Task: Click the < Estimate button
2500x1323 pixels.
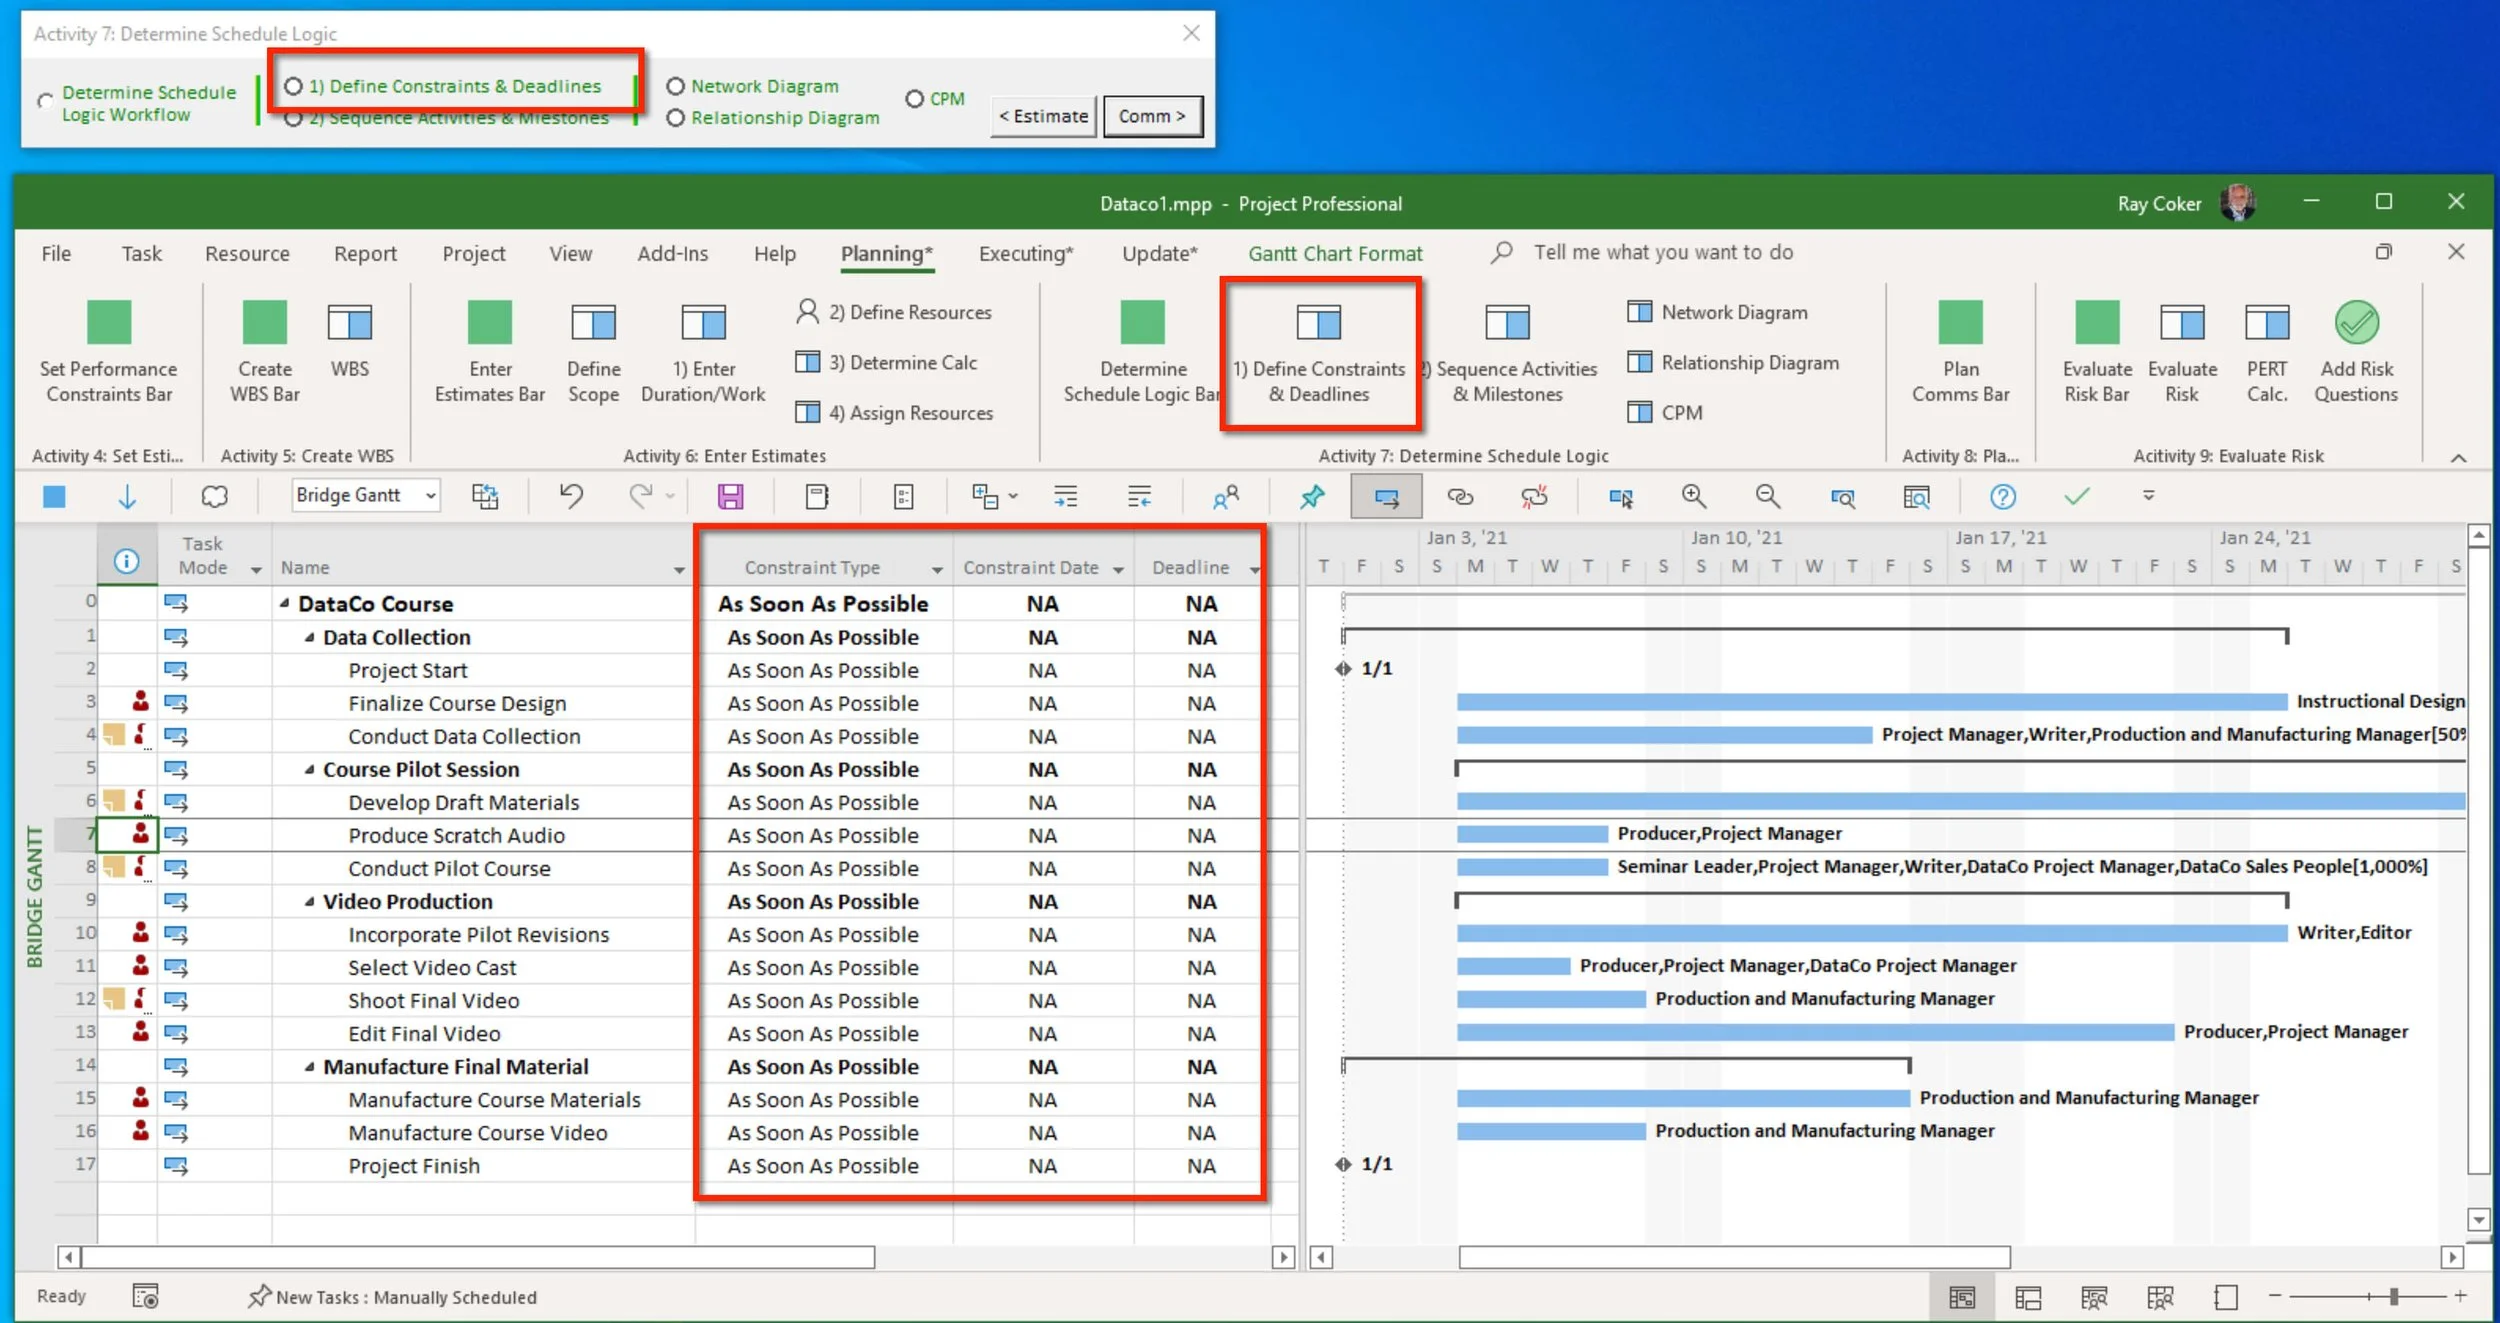Action: tap(1043, 116)
